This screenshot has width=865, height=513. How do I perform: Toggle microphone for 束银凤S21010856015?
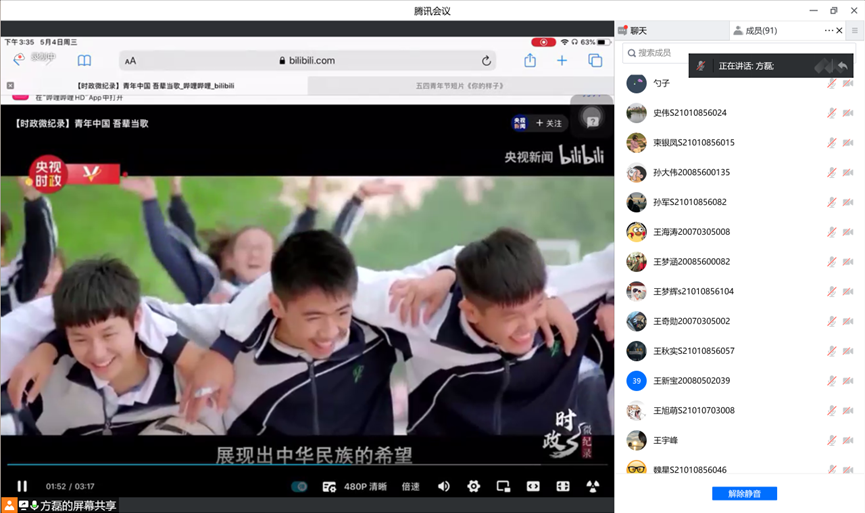(831, 142)
